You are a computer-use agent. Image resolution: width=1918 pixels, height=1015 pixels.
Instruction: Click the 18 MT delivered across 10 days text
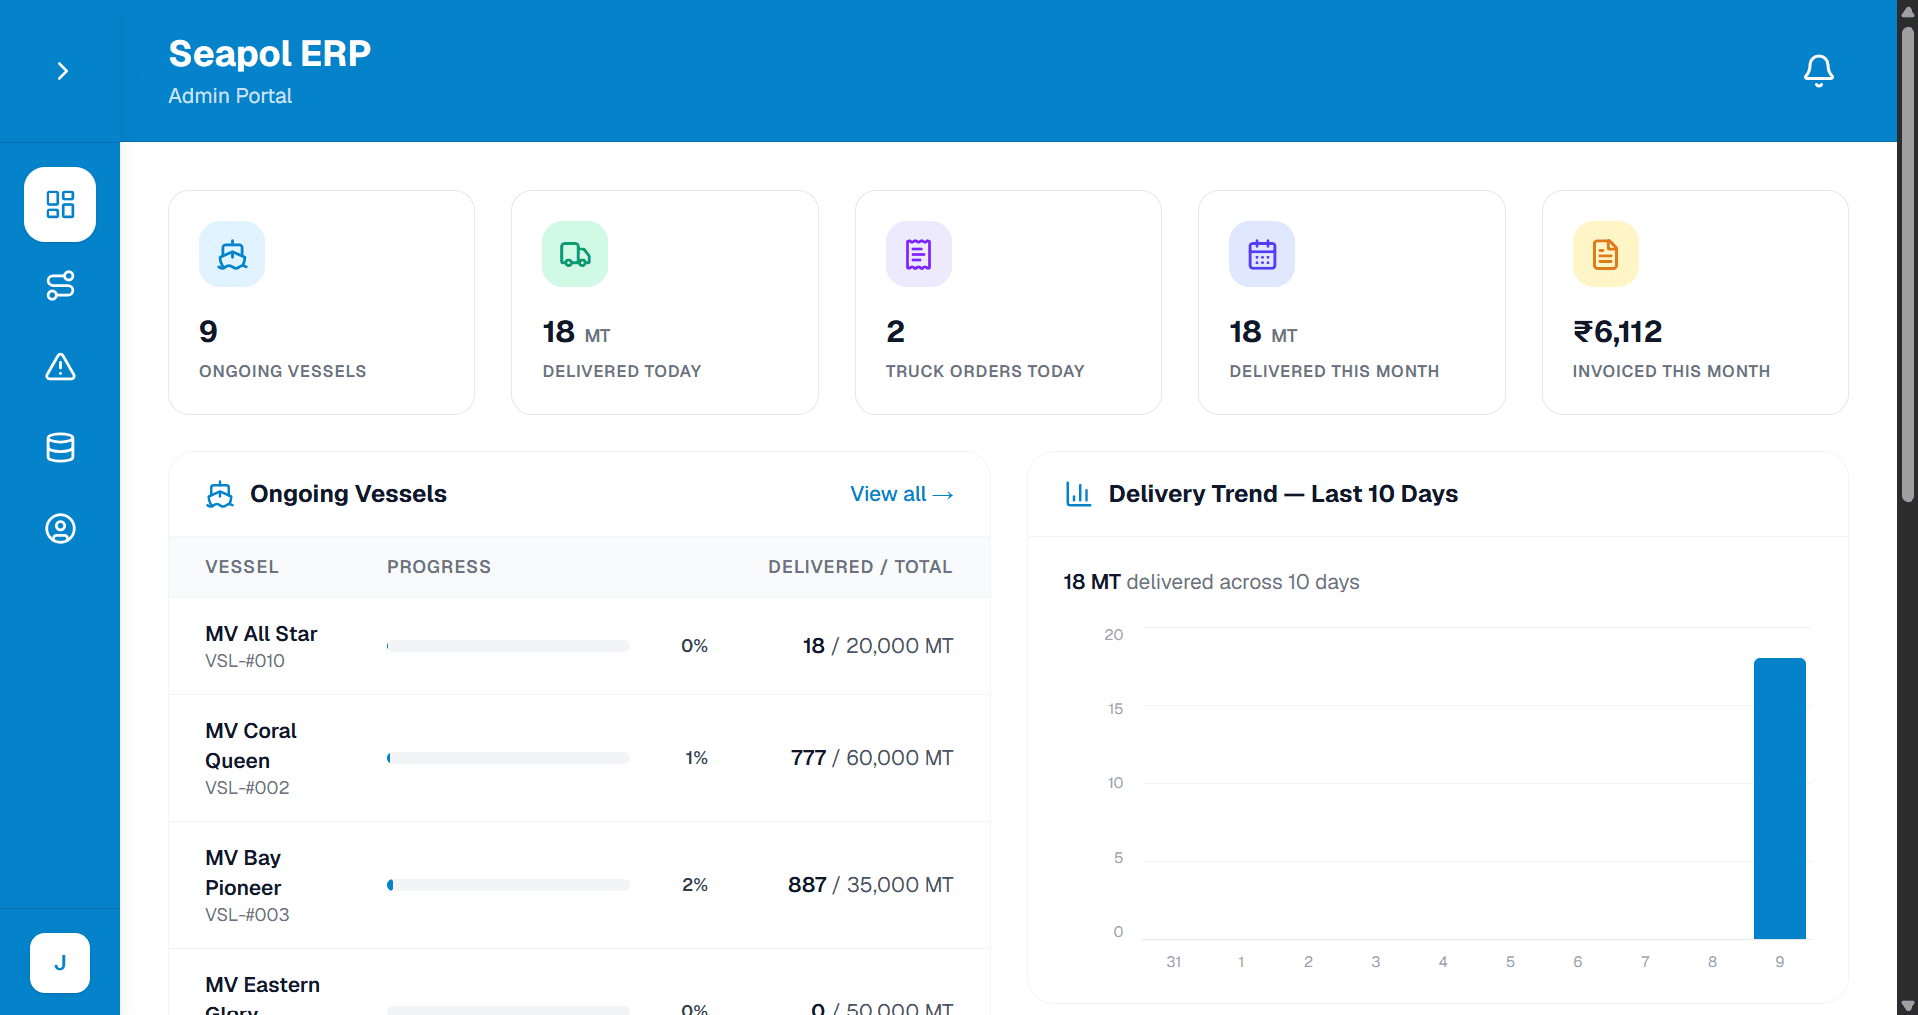coord(1211,582)
